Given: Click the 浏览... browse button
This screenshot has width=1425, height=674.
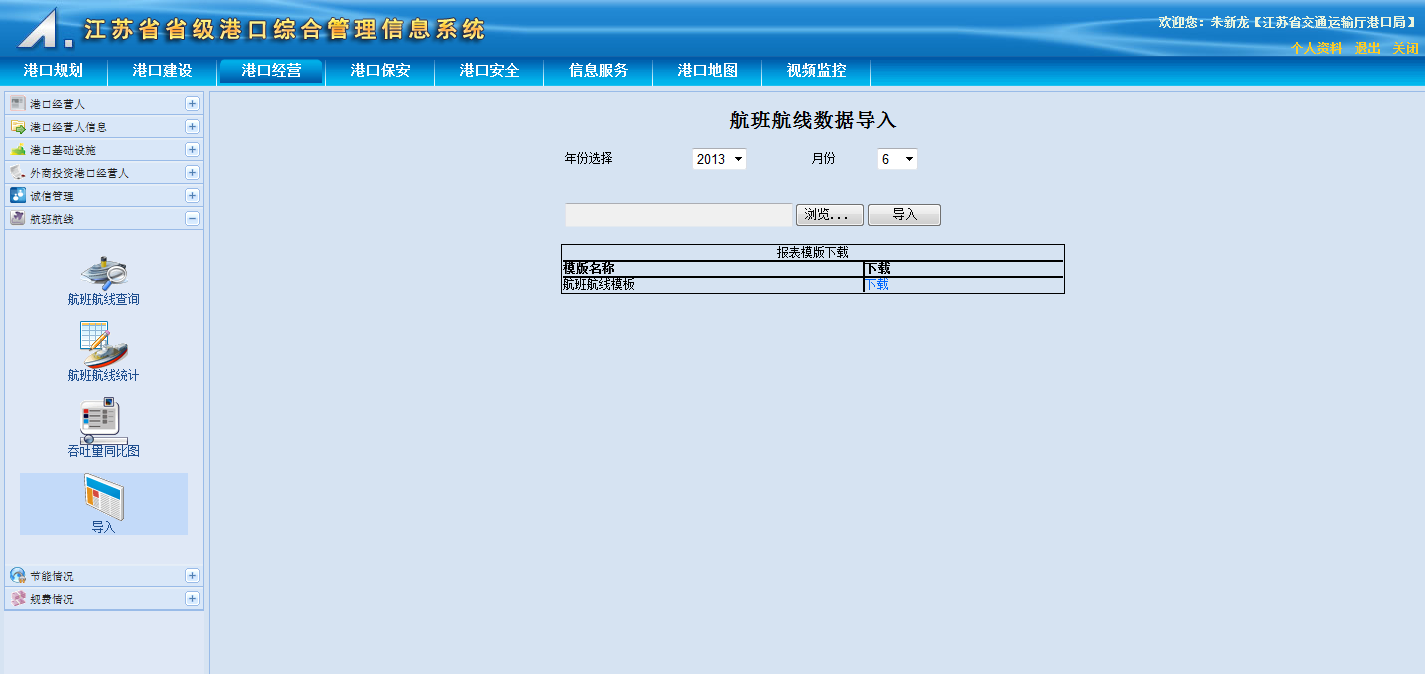Looking at the screenshot, I should point(829,215).
